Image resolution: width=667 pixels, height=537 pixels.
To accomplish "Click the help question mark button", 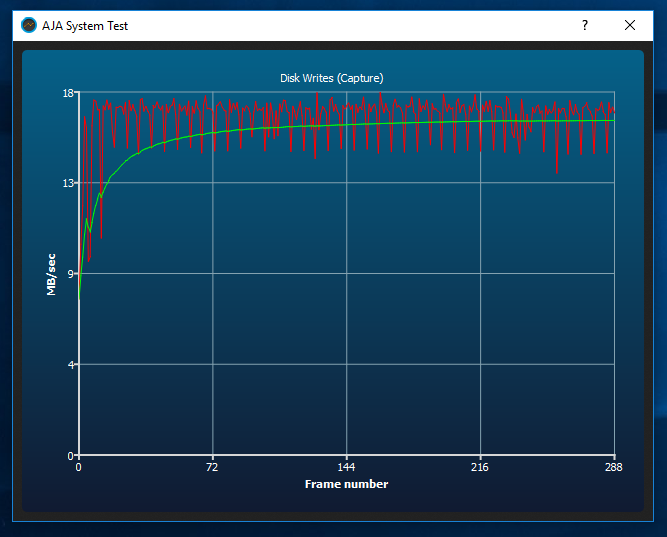I will [x=585, y=26].
